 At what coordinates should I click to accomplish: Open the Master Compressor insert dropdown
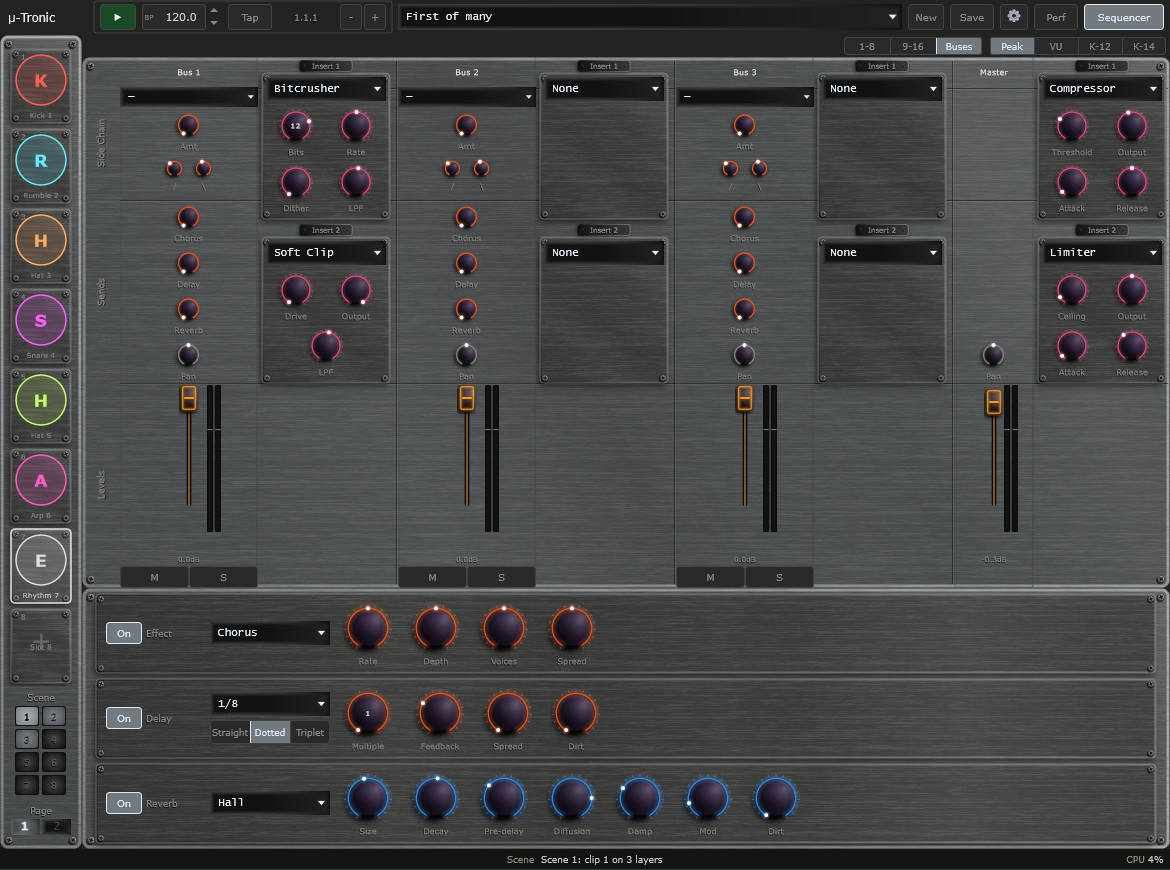(x=1102, y=89)
